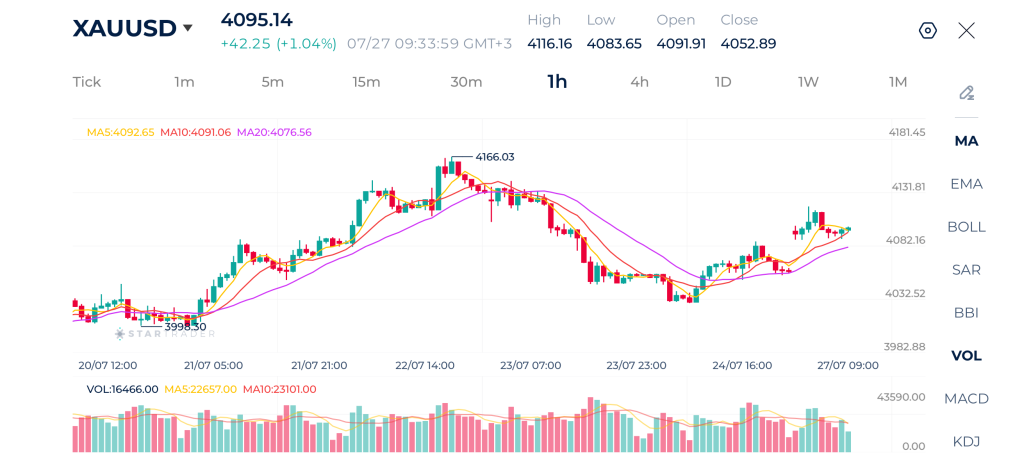Viewport: 1024px width, 471px height.
Task: Toggle the VOL sub-indicator
Action: point(967,356)
